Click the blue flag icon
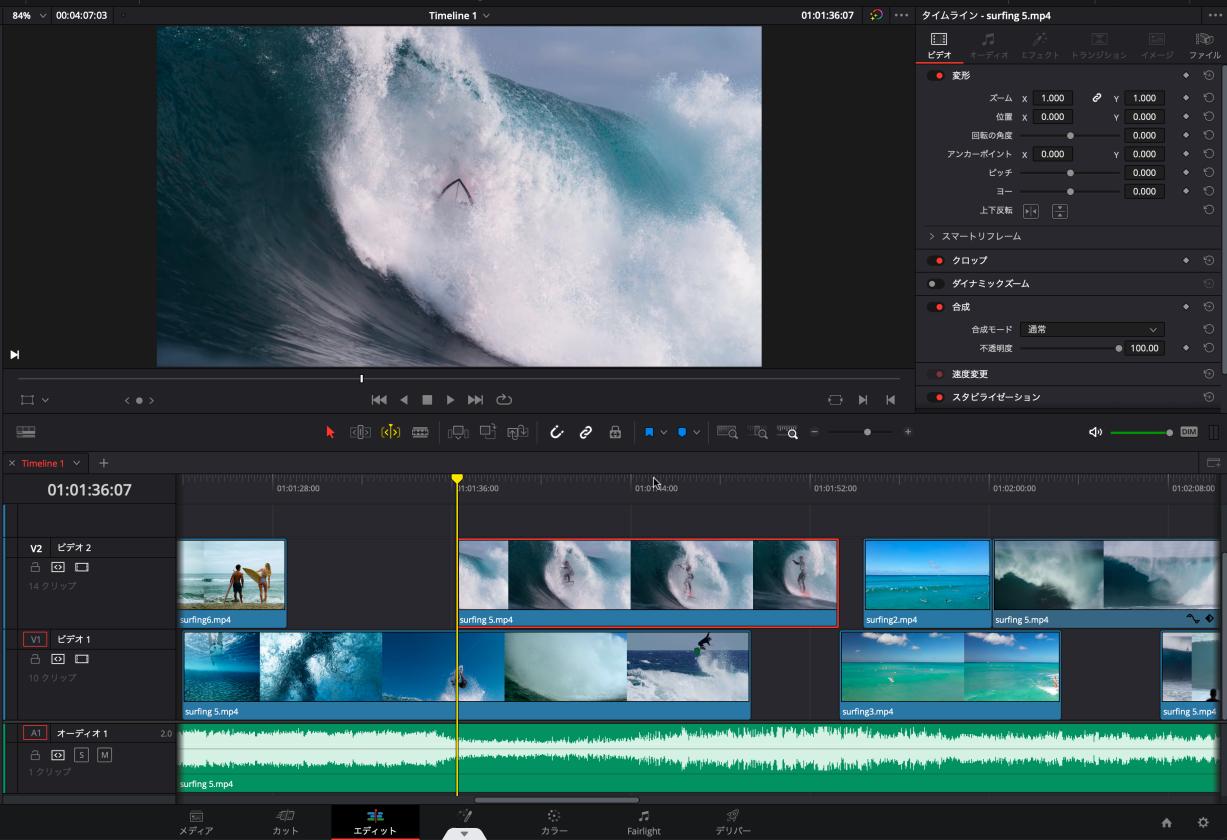Viewport: 1227px width, 840px height. [x=649, y=432]
